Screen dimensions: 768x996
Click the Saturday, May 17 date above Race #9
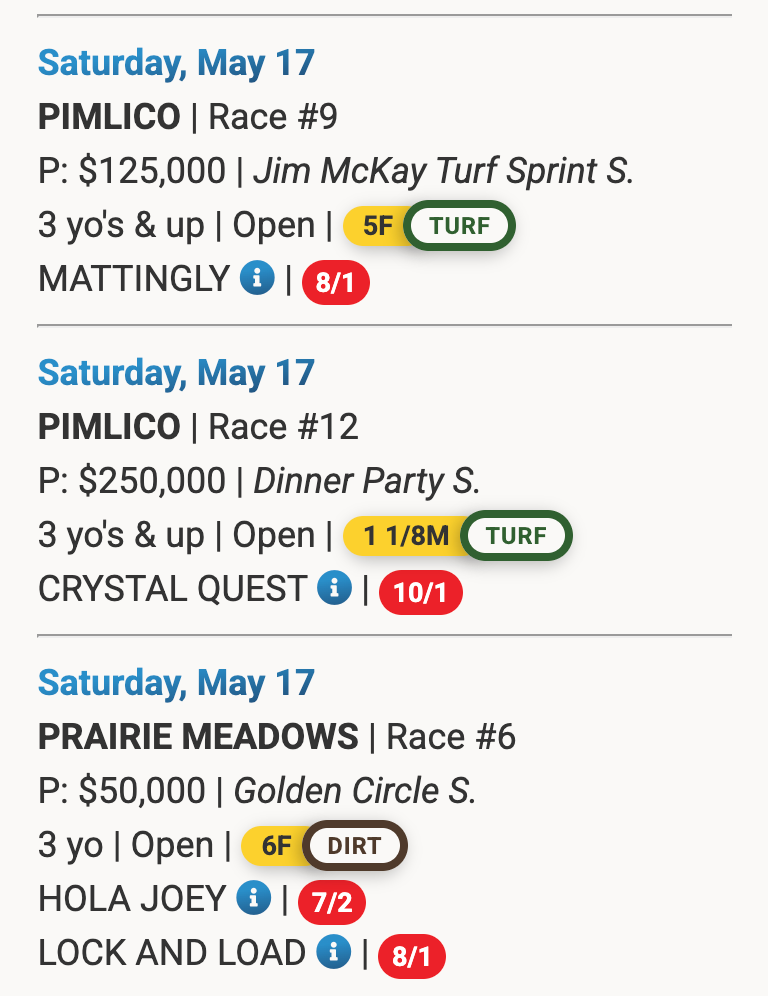click(x=176, y=63)
